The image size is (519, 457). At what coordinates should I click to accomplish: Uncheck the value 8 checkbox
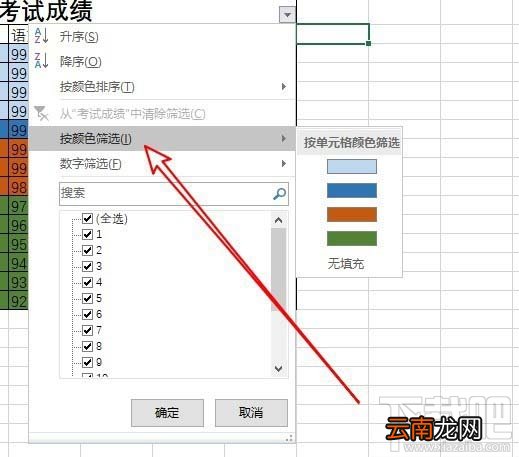87,346
